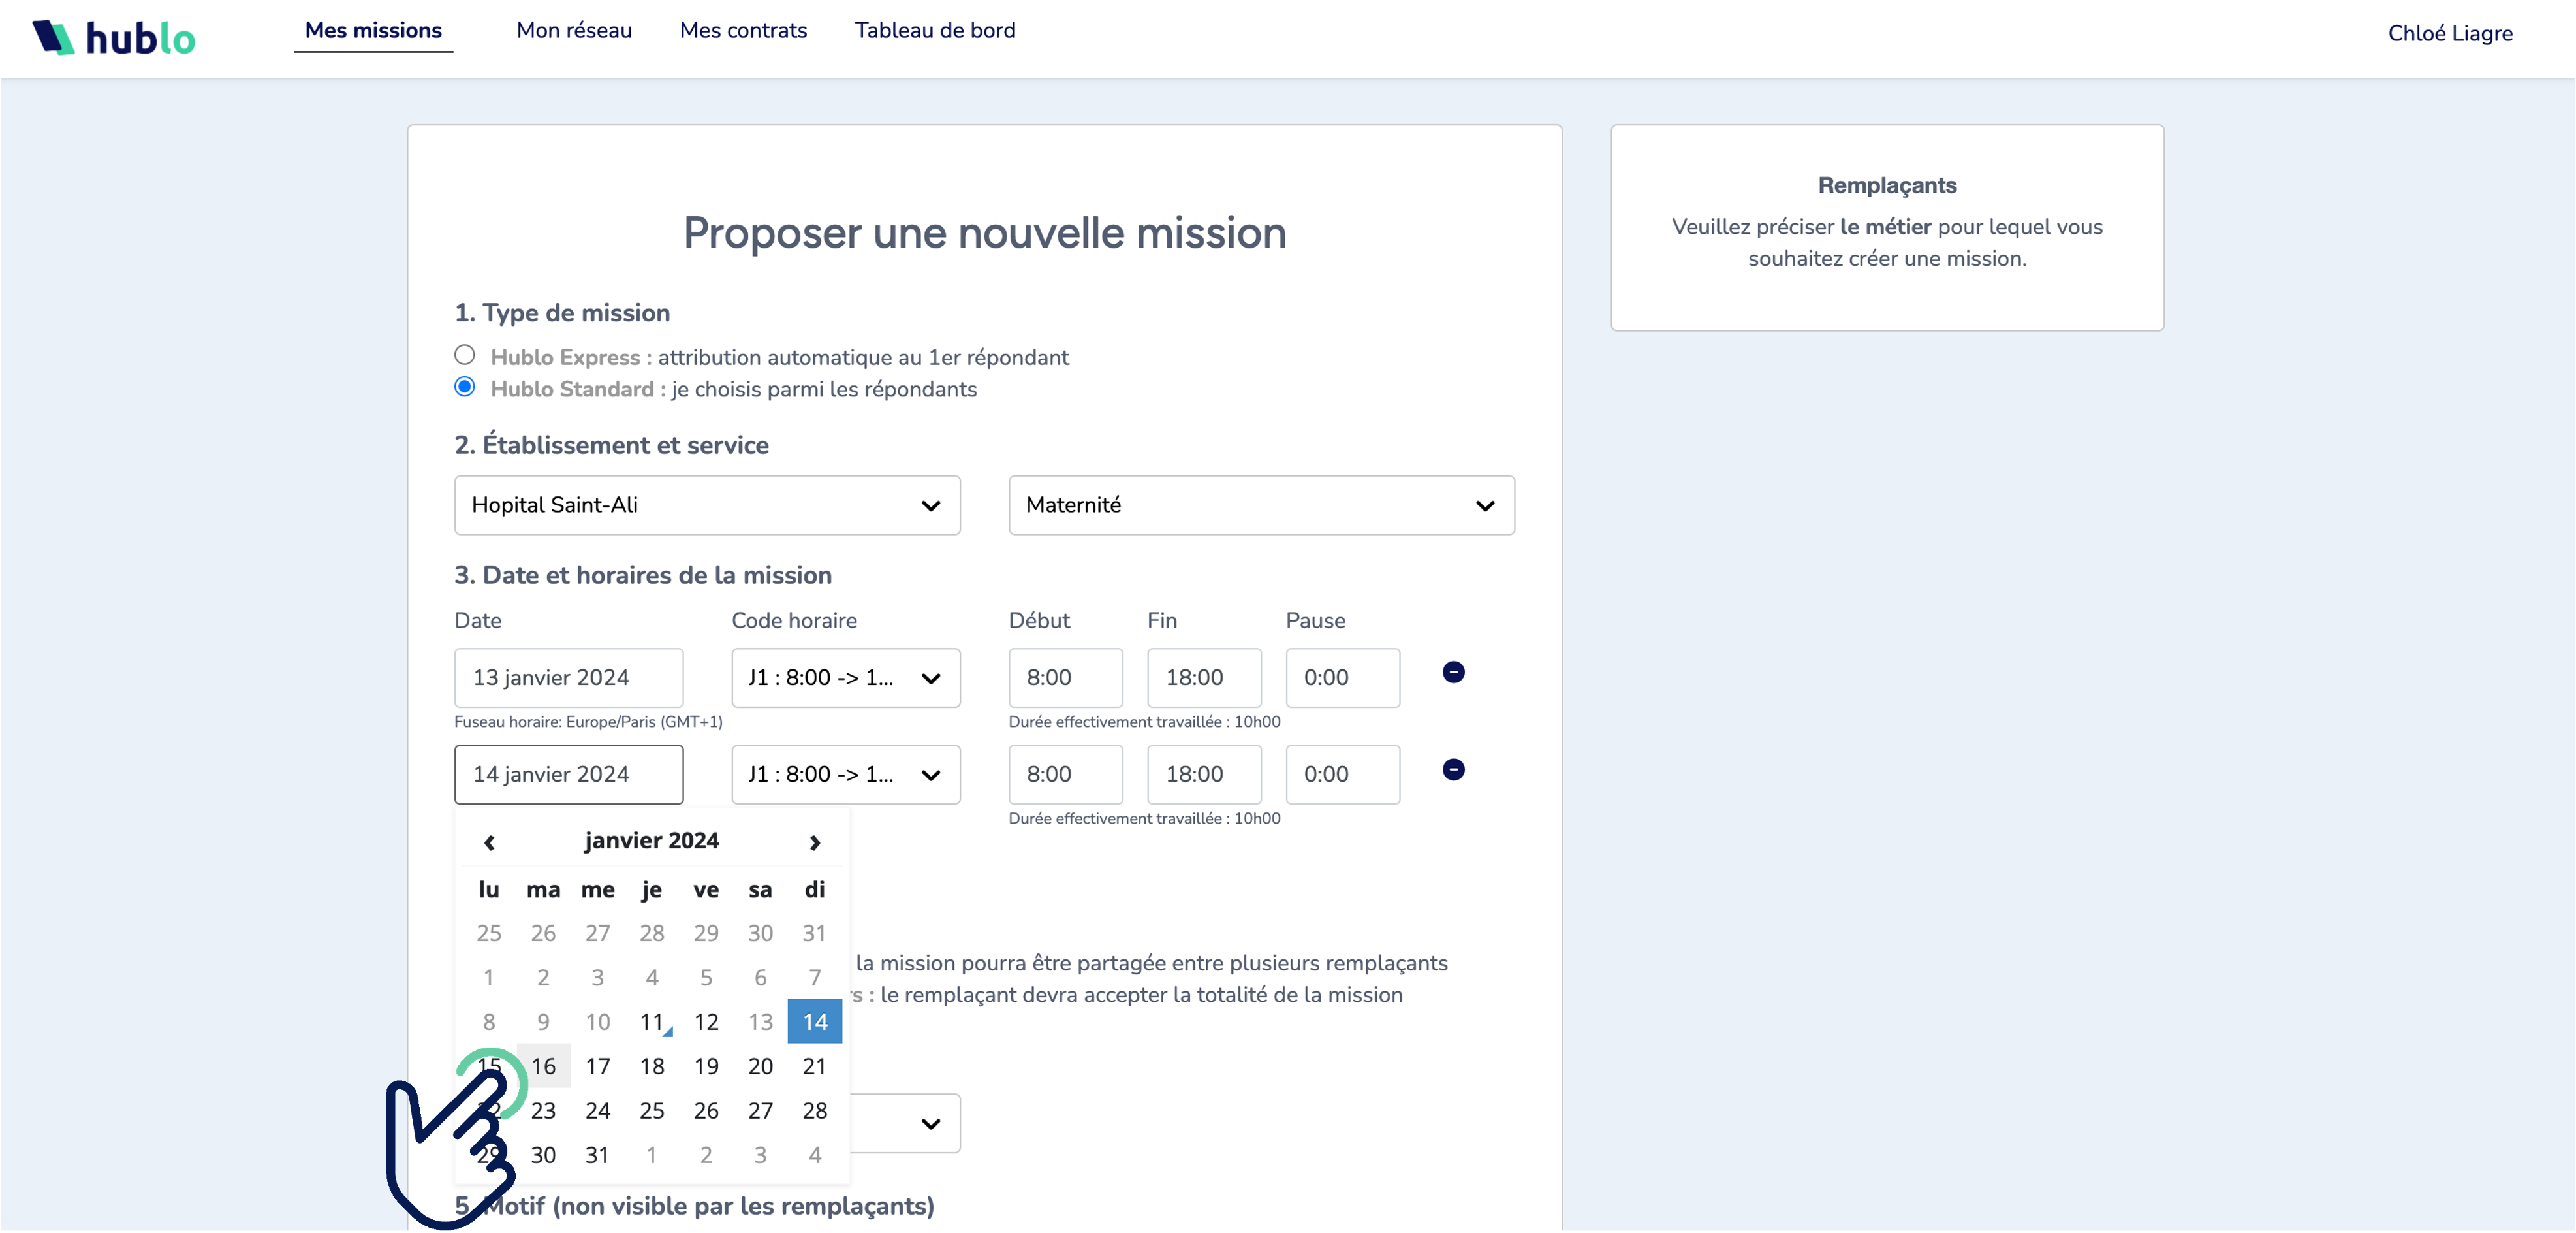Open the Hopital Saint-Ali establishment dropdown

point(707,505)
